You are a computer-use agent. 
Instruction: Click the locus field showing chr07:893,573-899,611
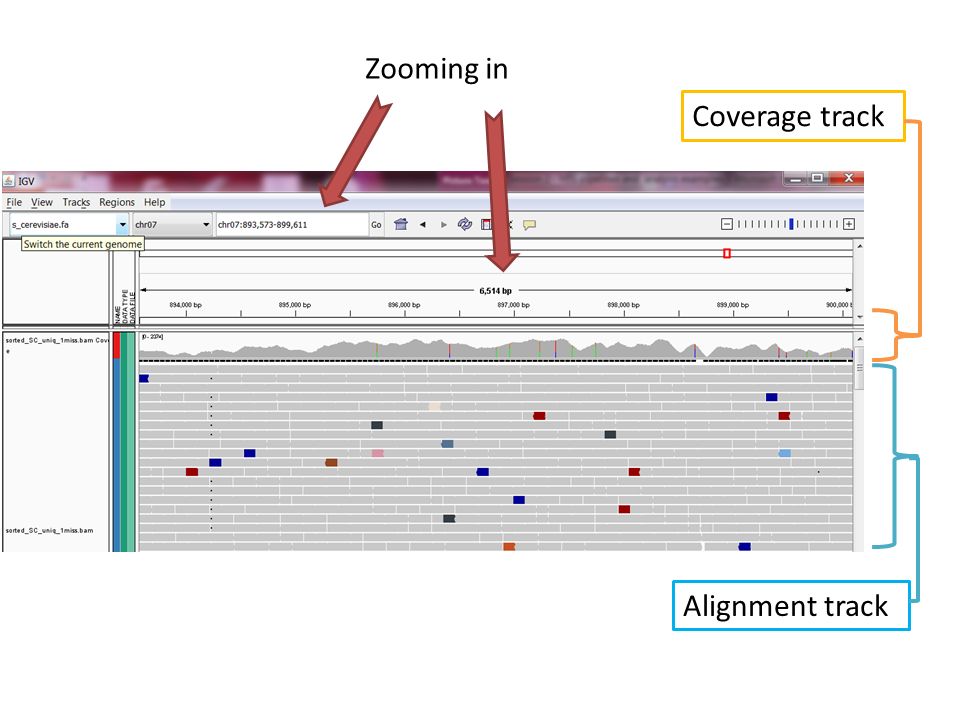291,225
